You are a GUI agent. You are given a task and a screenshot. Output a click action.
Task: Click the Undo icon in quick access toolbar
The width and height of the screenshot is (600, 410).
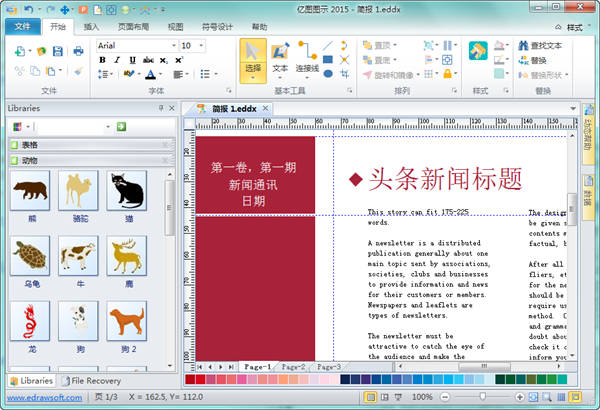[29, 9]
